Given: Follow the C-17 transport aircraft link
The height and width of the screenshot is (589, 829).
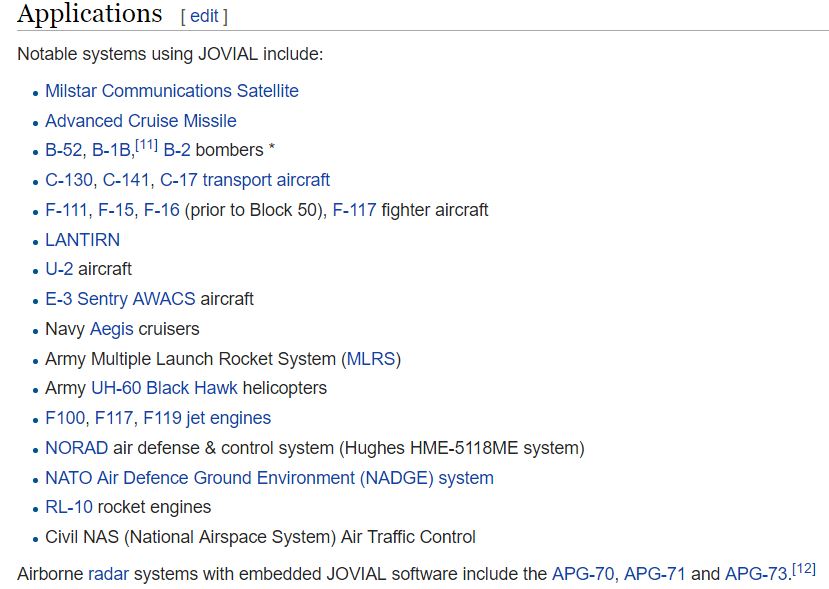Looking at the screenshot, I should (x=245, y=180).
